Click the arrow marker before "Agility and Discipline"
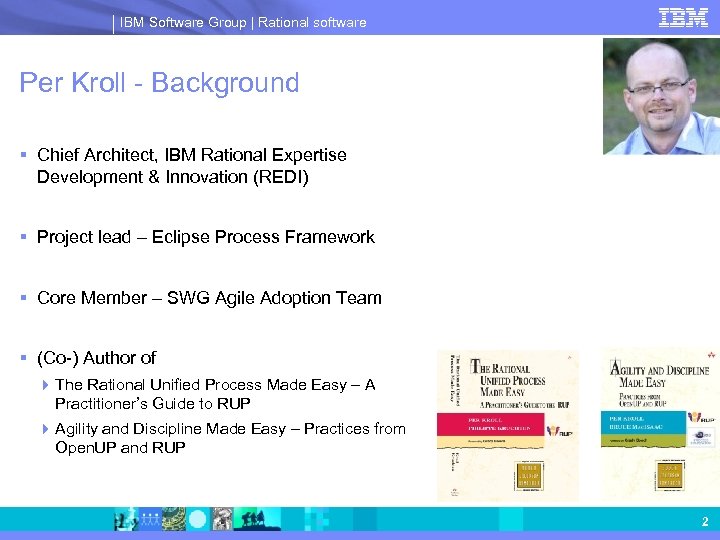 pyautogui.click(x=45, y=429)
